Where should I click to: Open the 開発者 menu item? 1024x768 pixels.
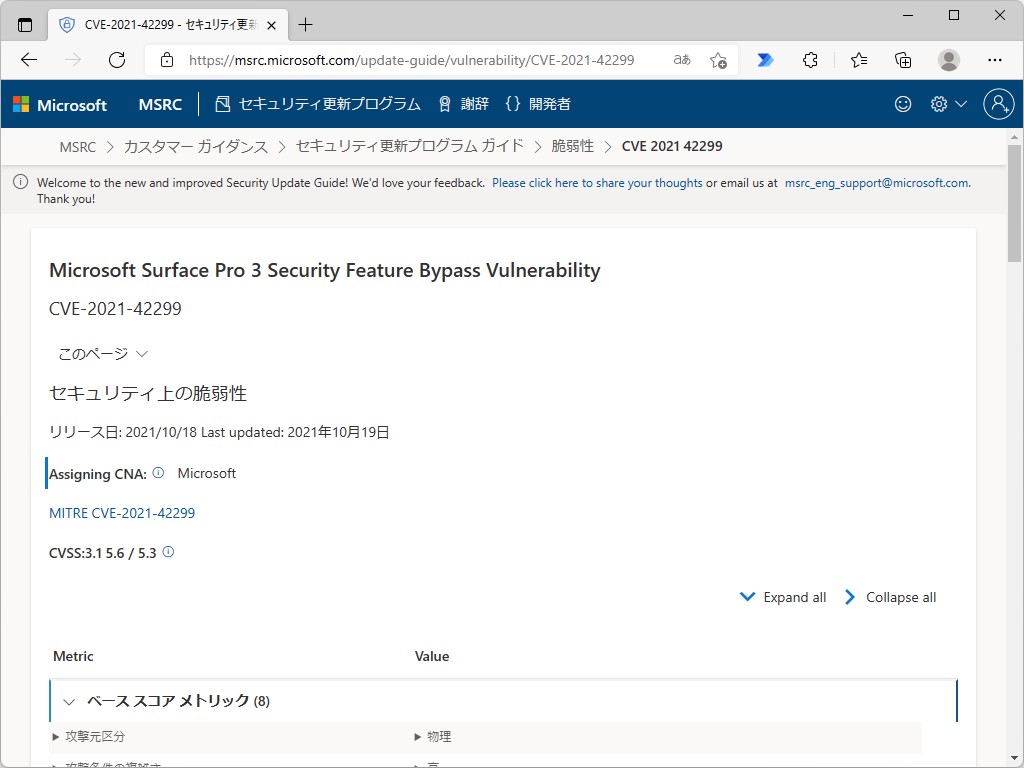pos(538,104)
